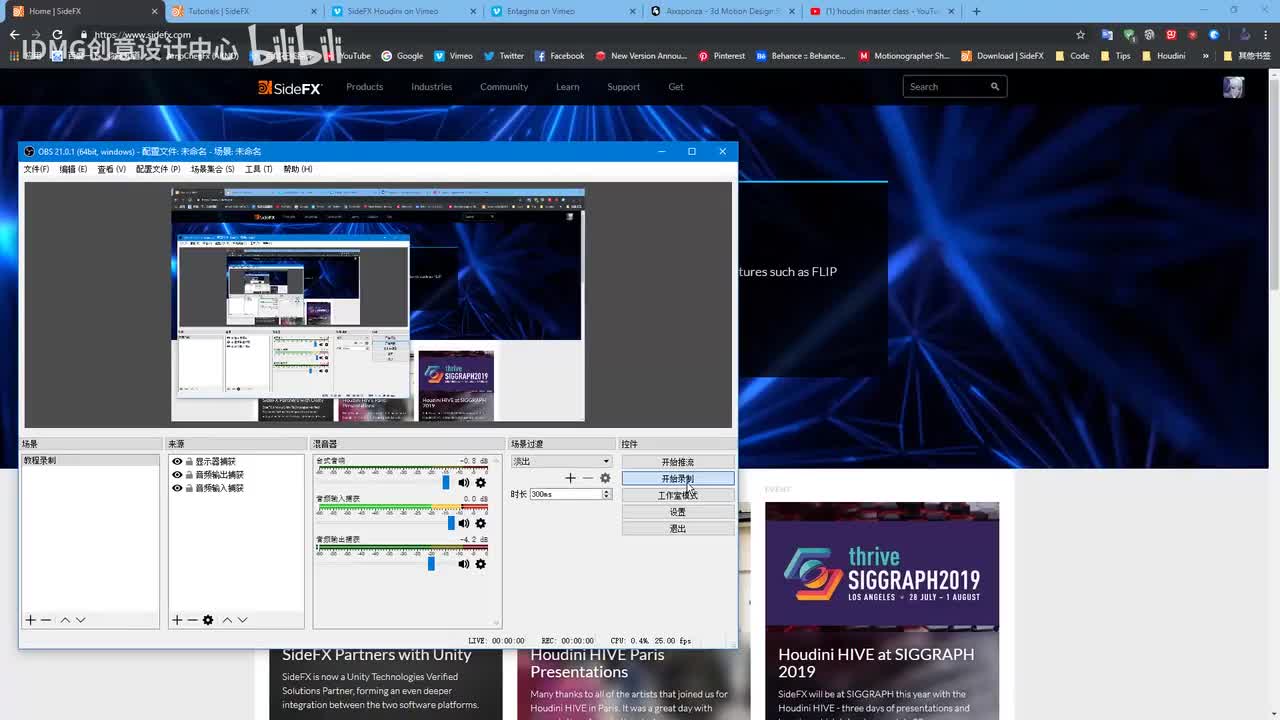Open Learn in SideFX navigation
The width and height of the screenshot is (1280, 720).
tap(568, 87)
